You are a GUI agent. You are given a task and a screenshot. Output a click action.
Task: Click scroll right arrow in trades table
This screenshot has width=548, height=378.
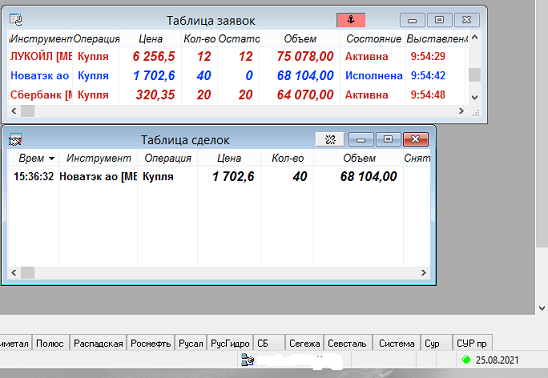tap(424, 272)
